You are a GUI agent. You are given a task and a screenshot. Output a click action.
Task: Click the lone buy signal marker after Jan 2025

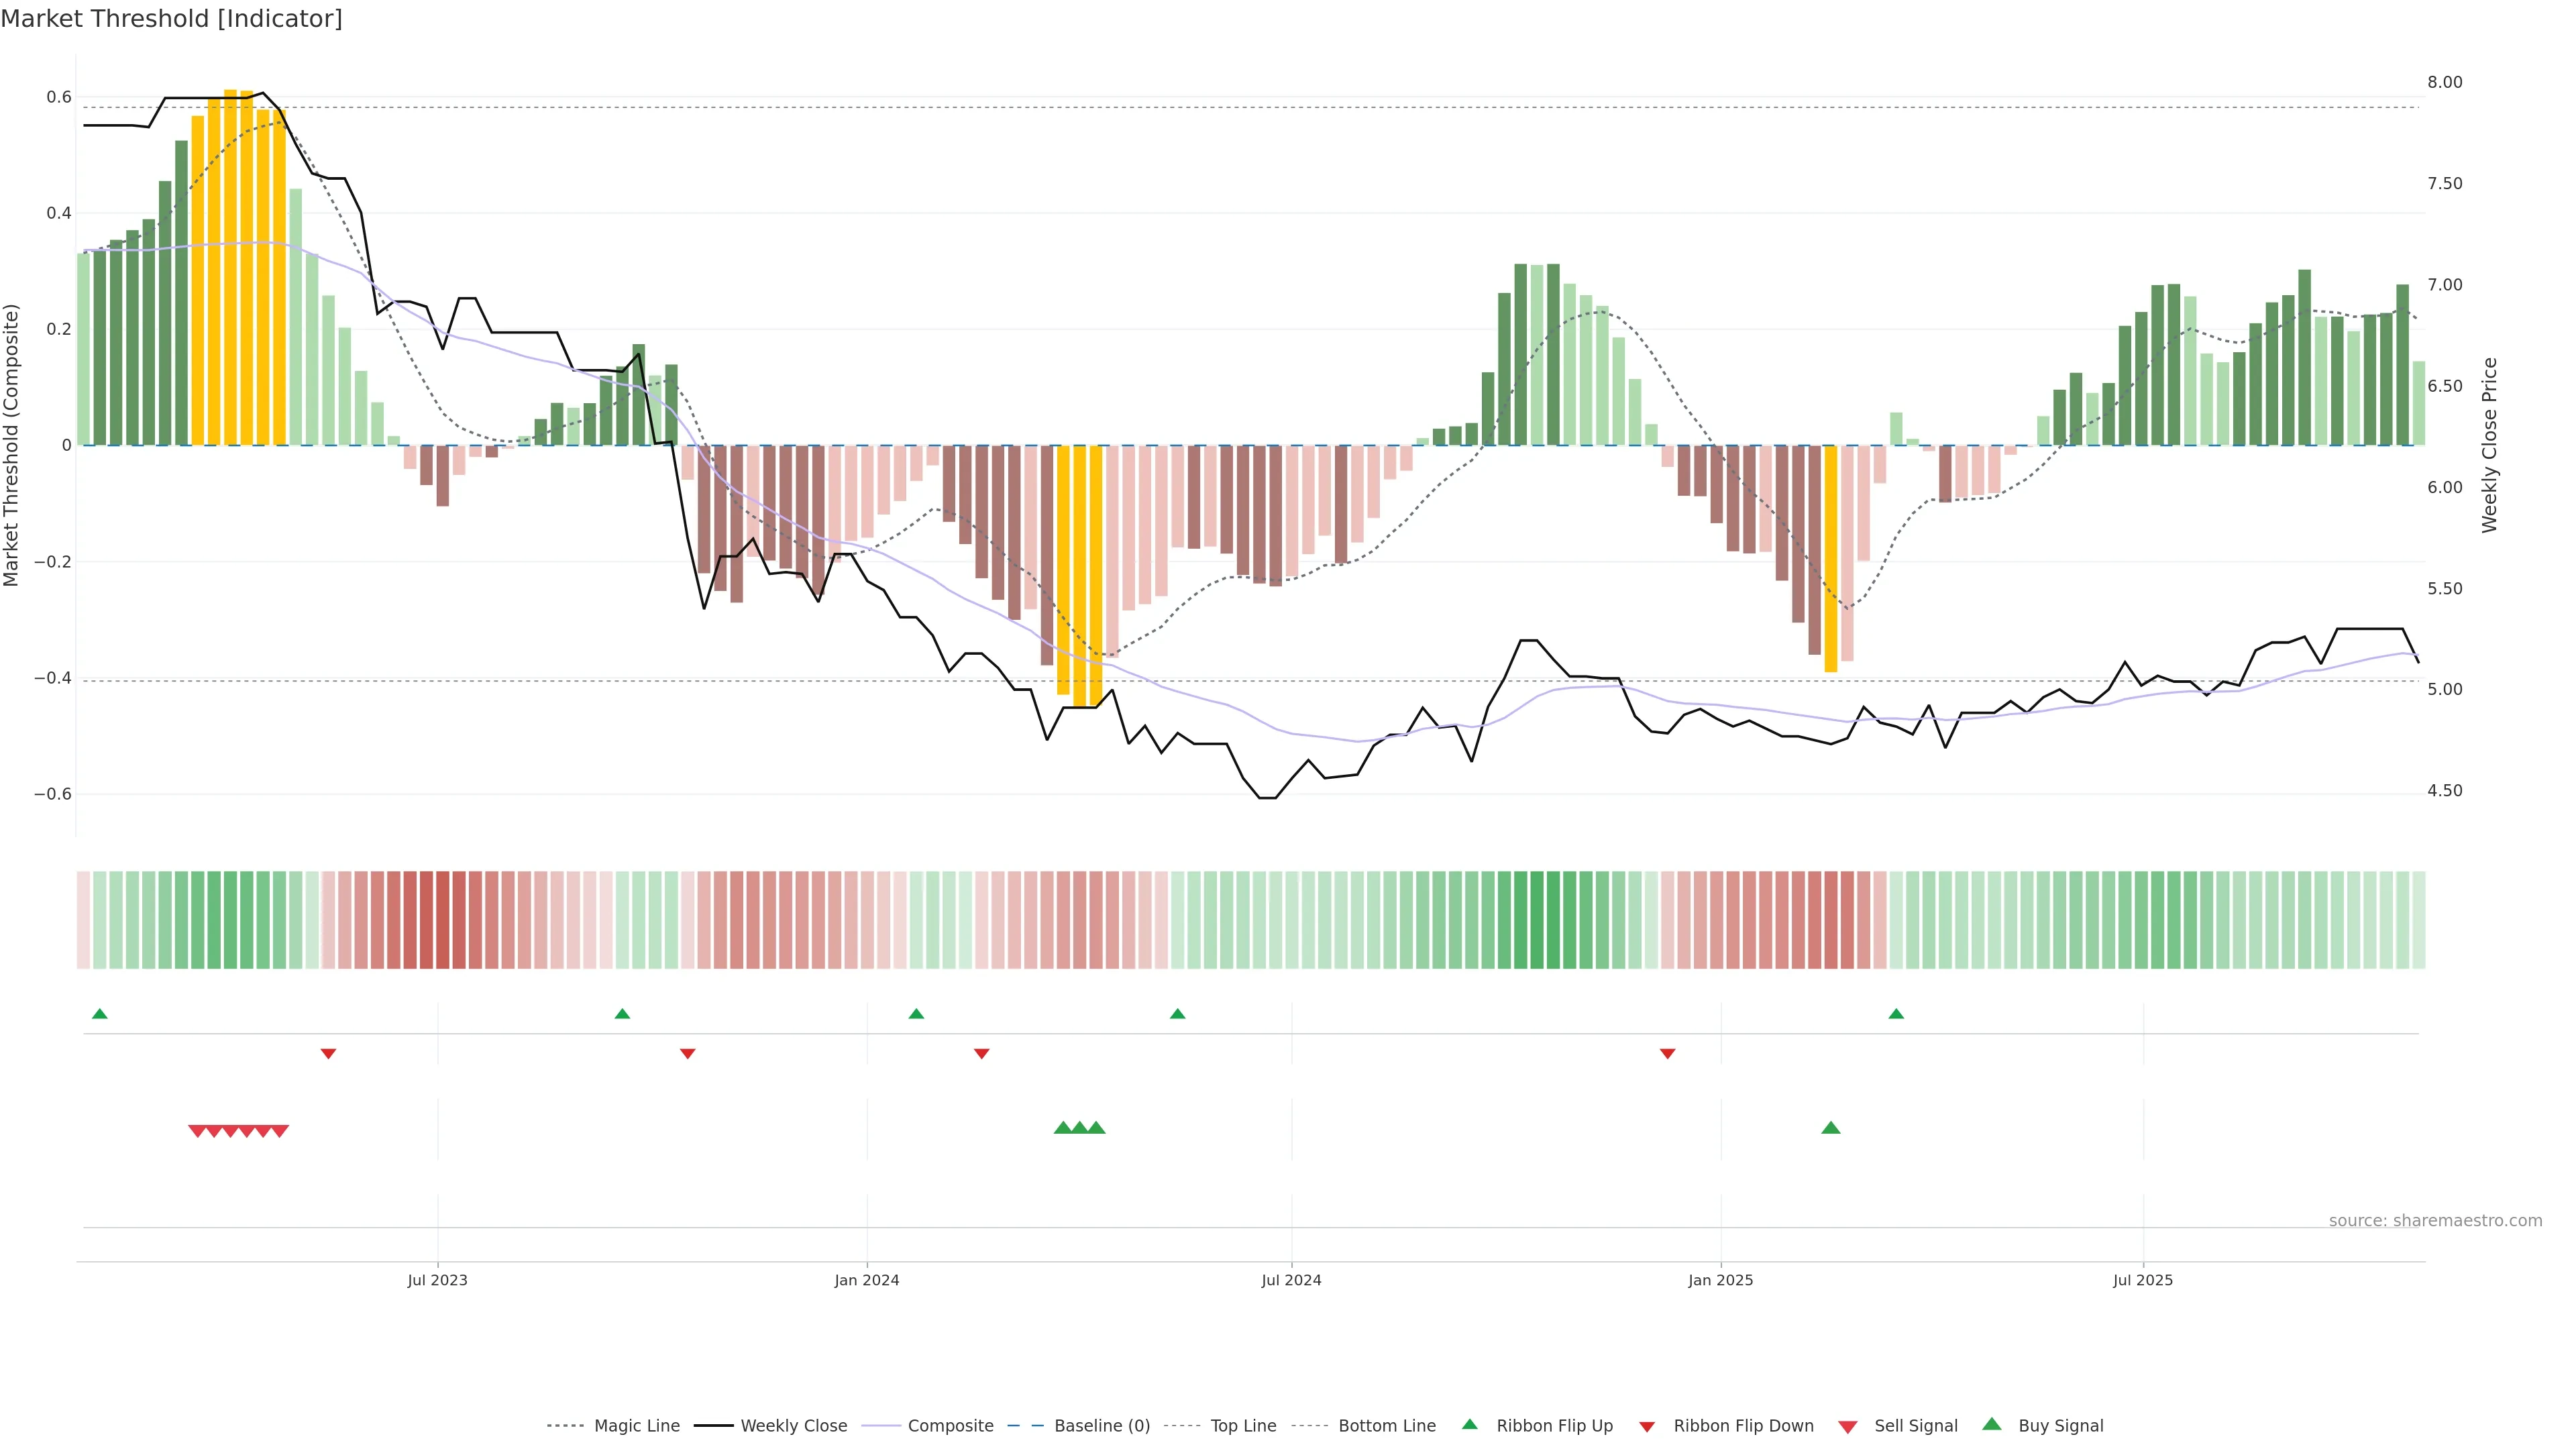pos(1830,1128)
